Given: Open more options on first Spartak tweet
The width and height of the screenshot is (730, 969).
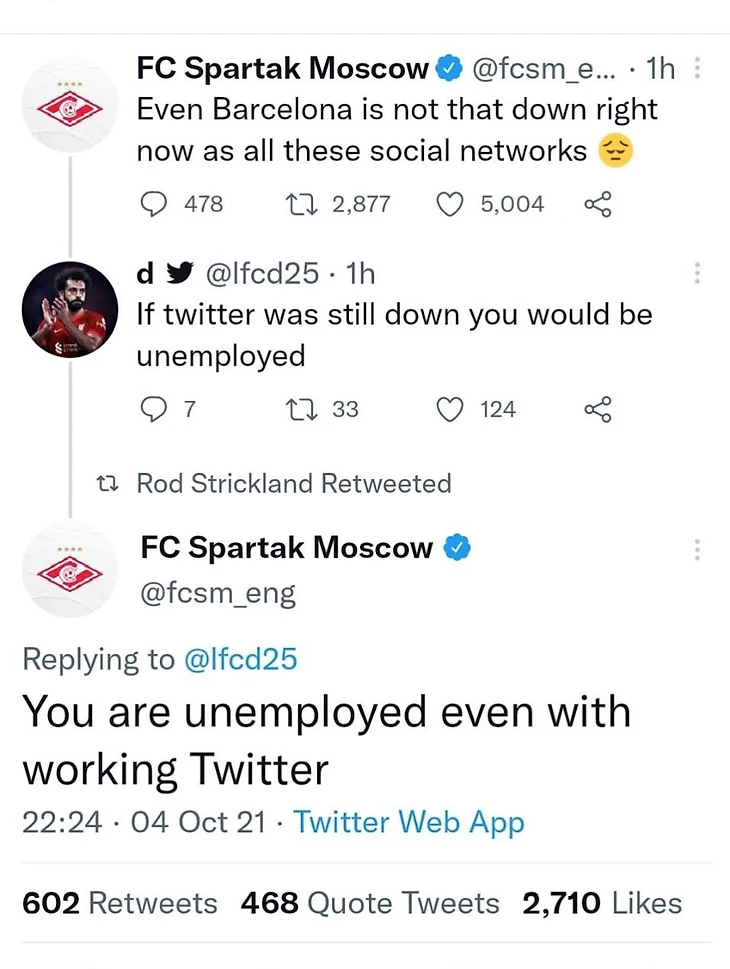Looking at the screenshot, I should (697, 69).
